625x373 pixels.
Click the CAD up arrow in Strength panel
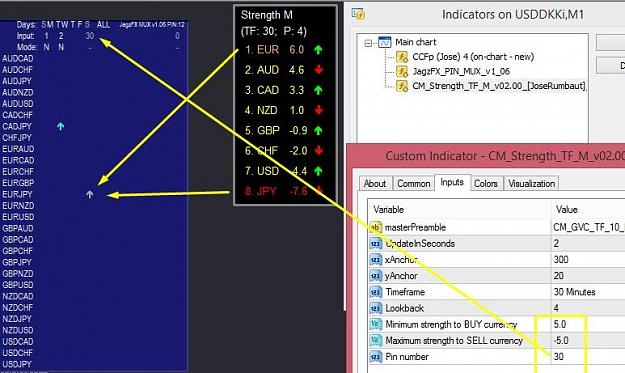pos(318,90)
